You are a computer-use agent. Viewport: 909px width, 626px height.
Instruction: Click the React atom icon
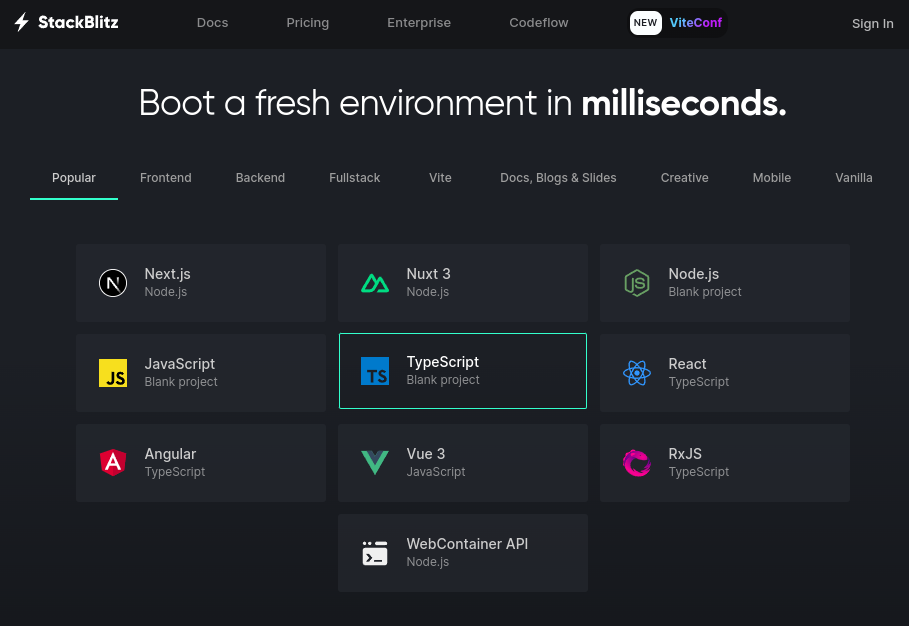click(x=637, y=373)
